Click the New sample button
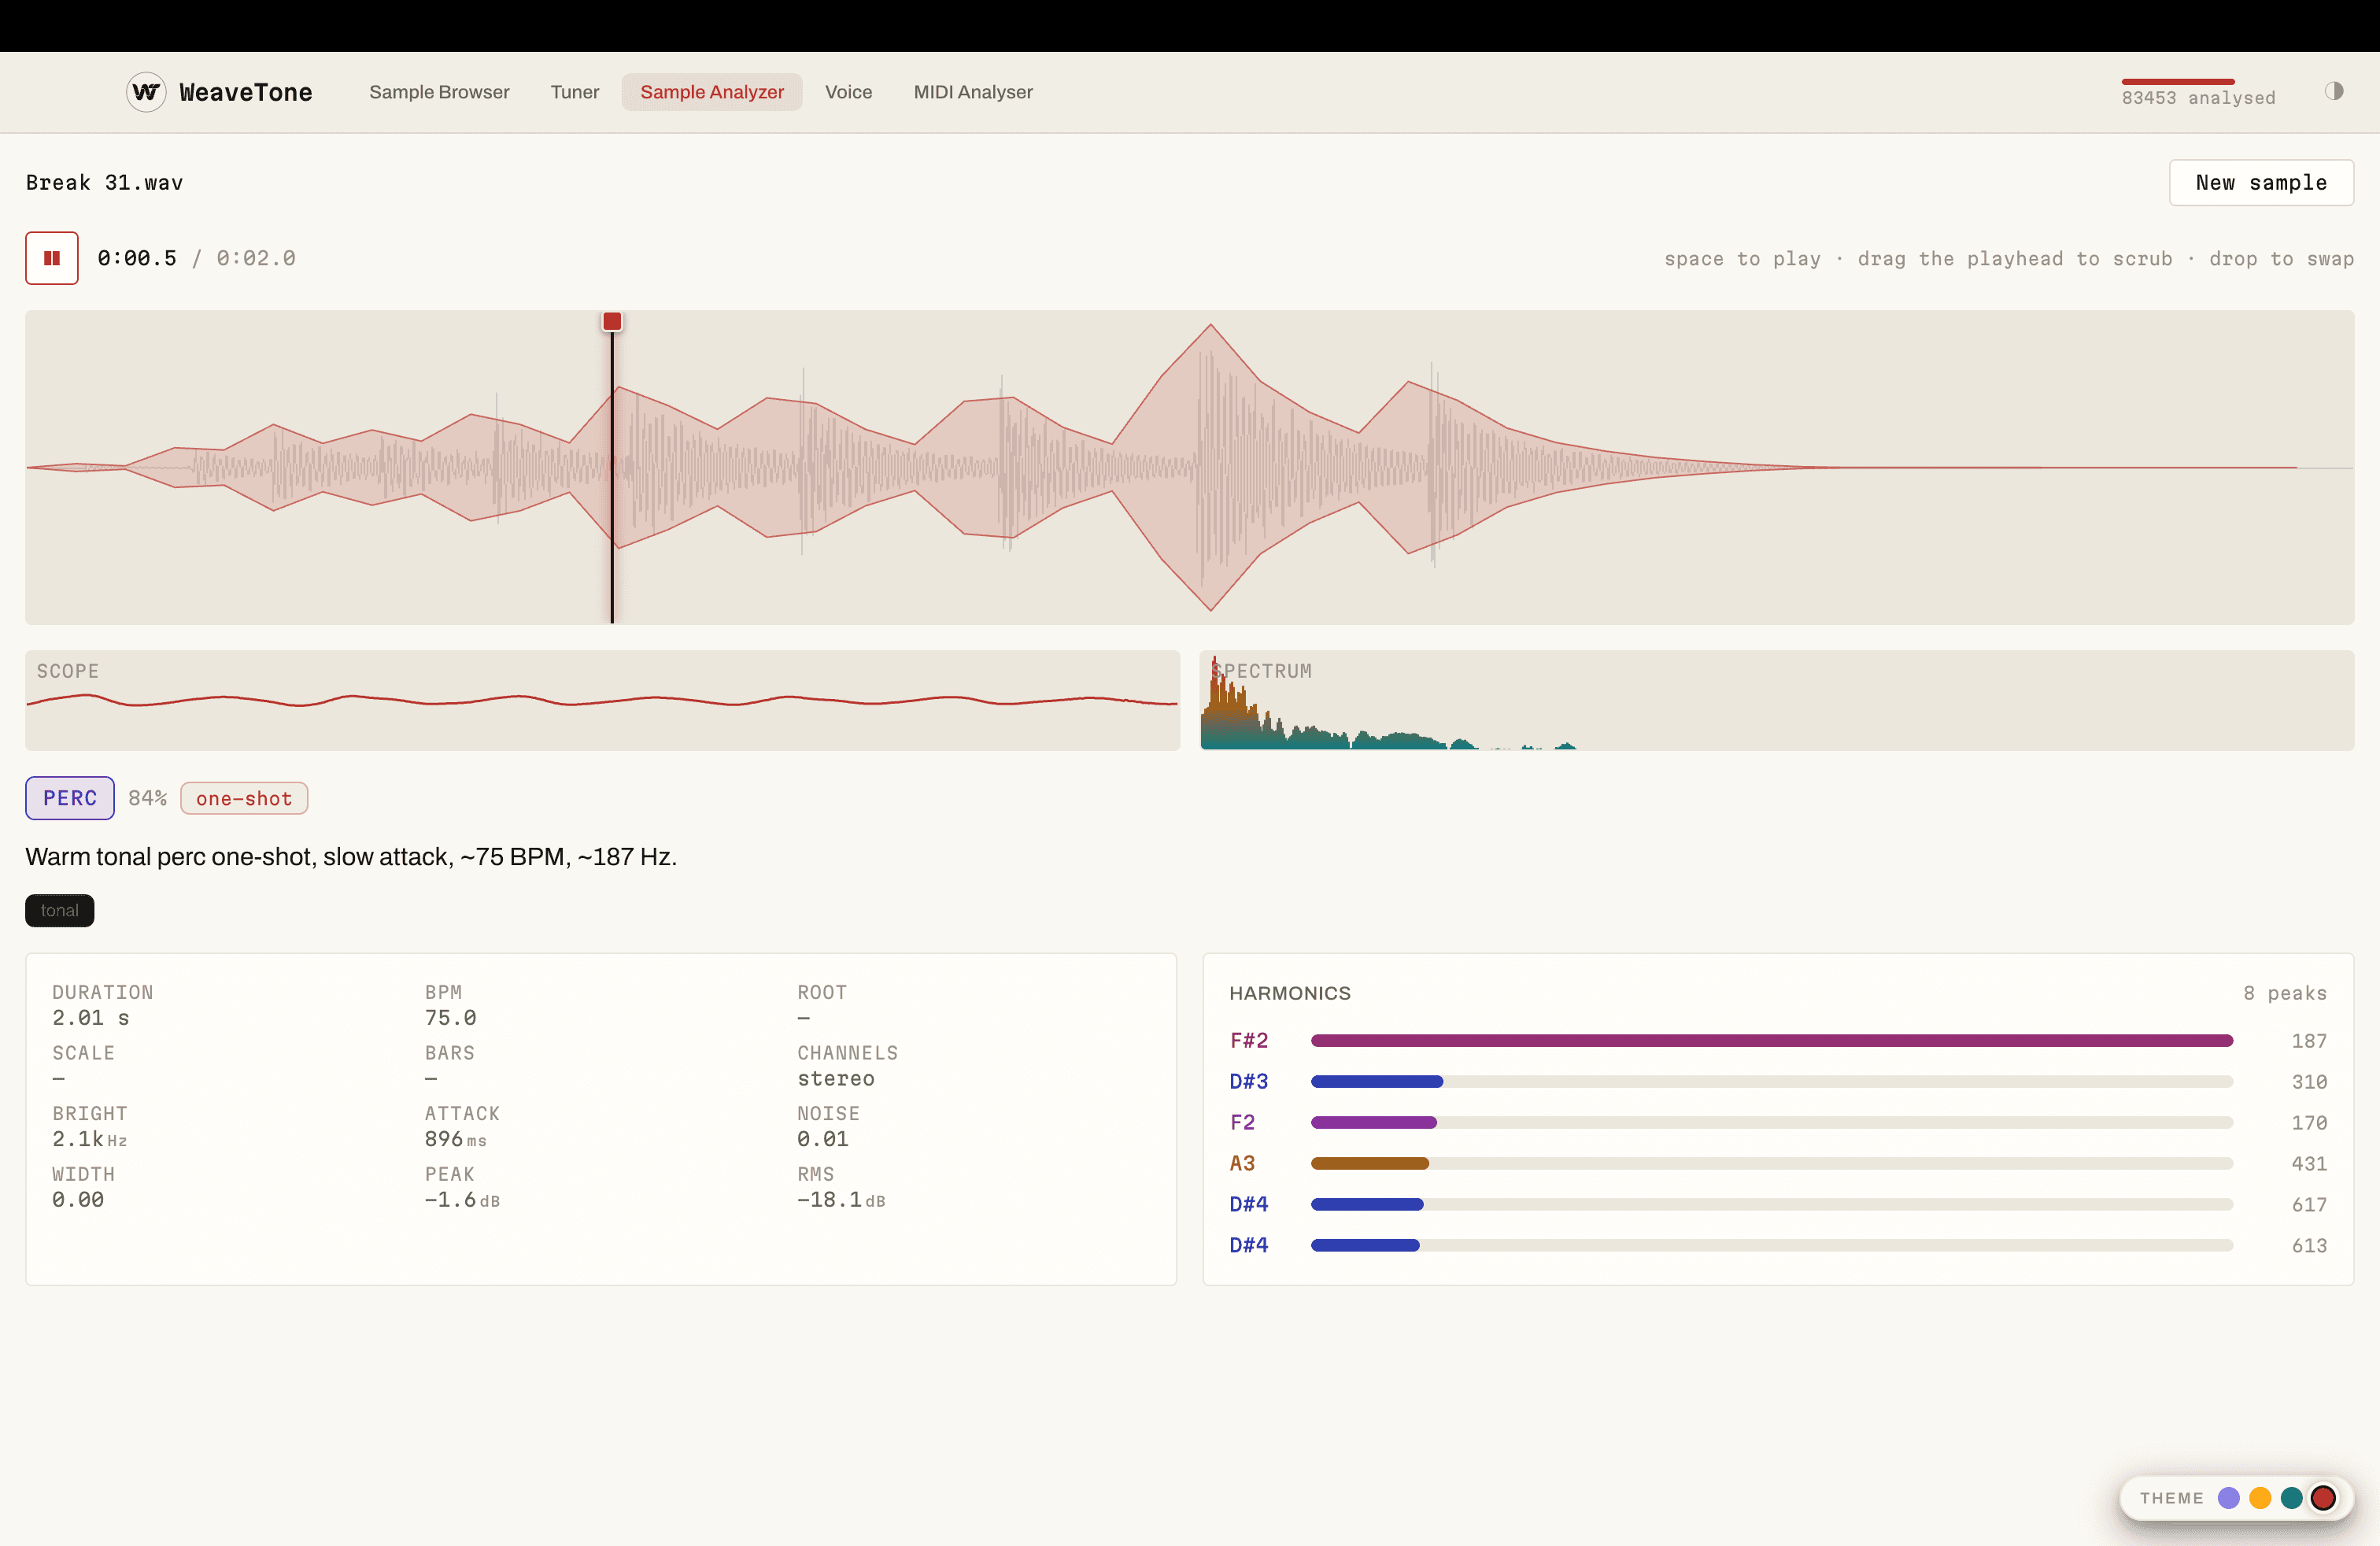 2261,182
